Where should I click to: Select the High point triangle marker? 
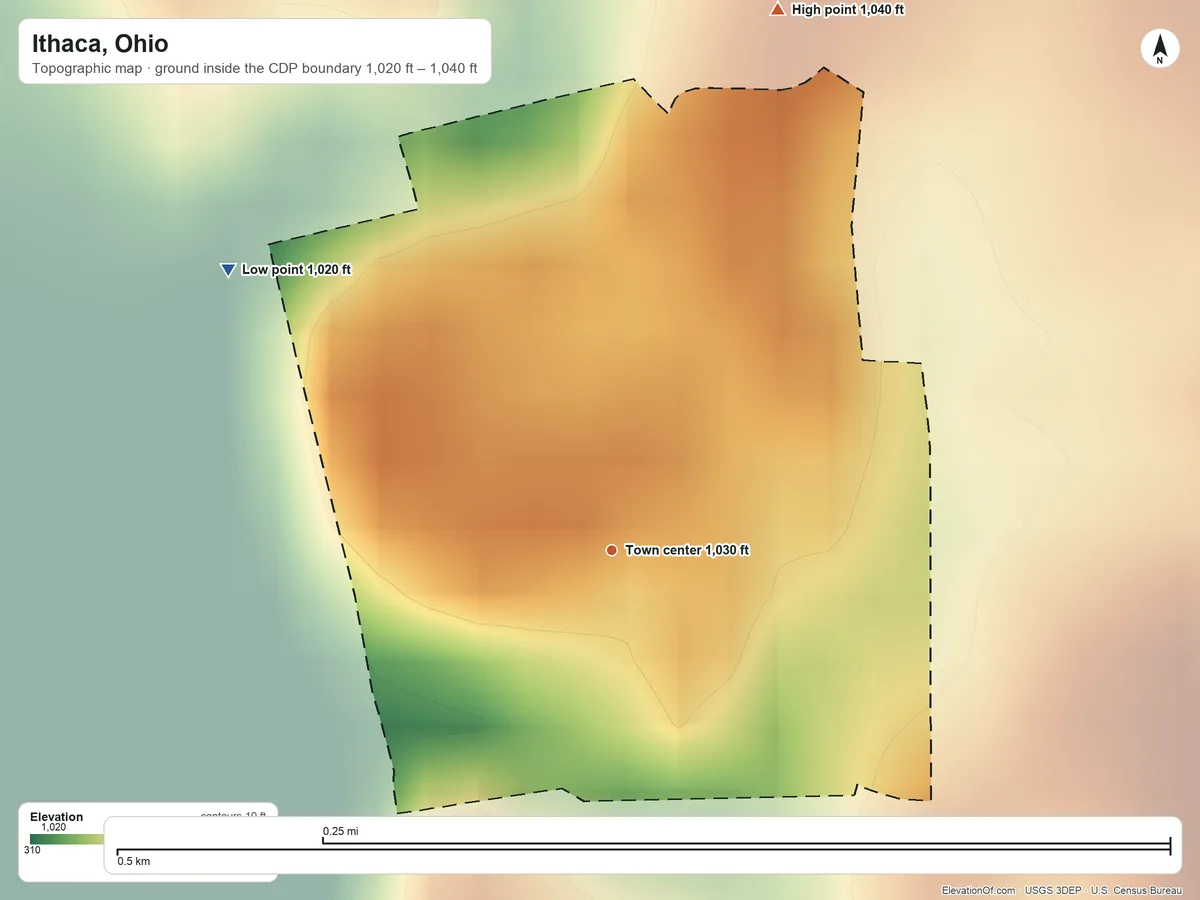777,10
